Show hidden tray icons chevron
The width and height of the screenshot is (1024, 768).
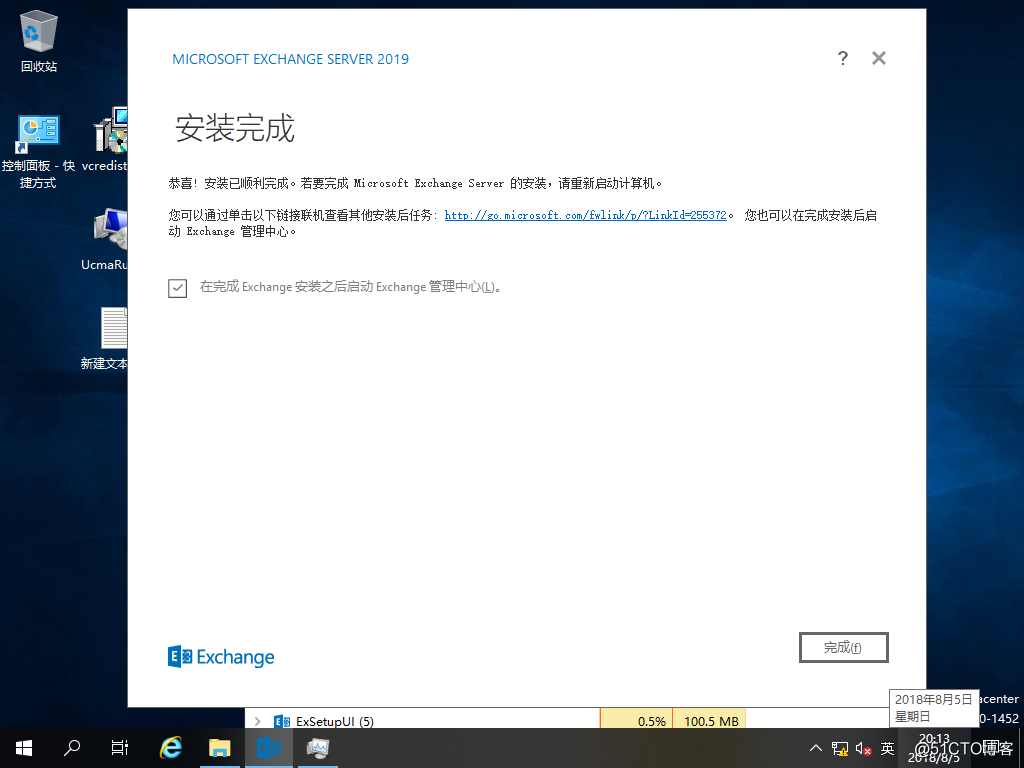pos(815,748)
